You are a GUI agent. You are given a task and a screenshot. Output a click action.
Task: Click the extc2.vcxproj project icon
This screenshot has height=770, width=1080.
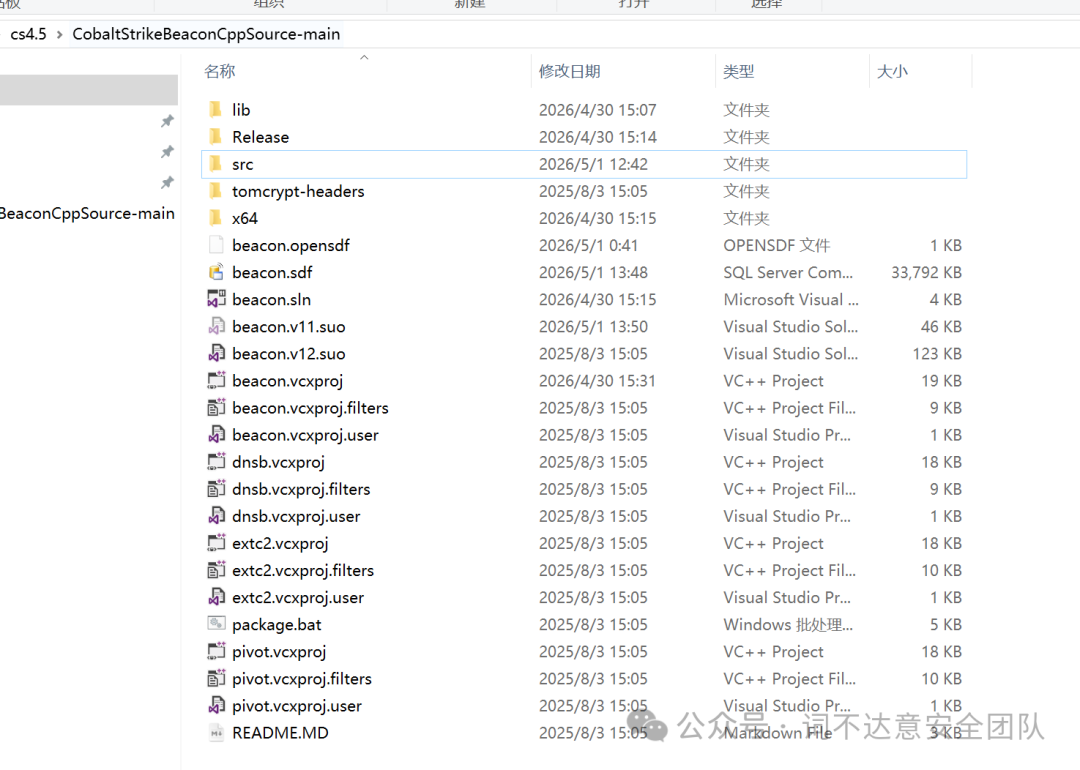pos(216,543)
